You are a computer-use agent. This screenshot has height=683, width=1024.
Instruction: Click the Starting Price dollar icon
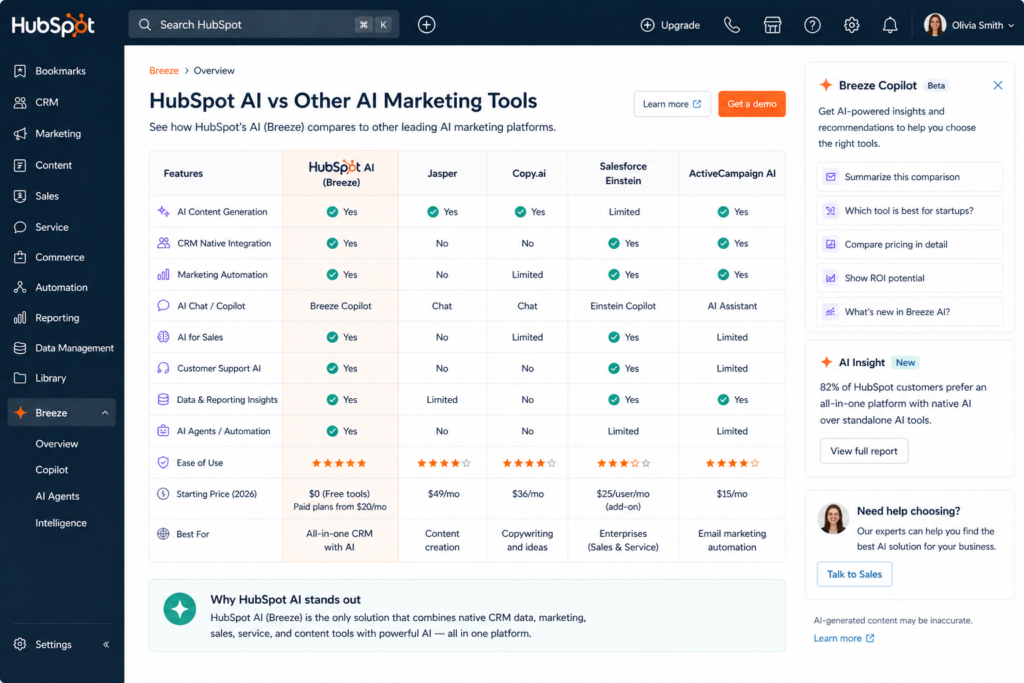click(163, 494)
